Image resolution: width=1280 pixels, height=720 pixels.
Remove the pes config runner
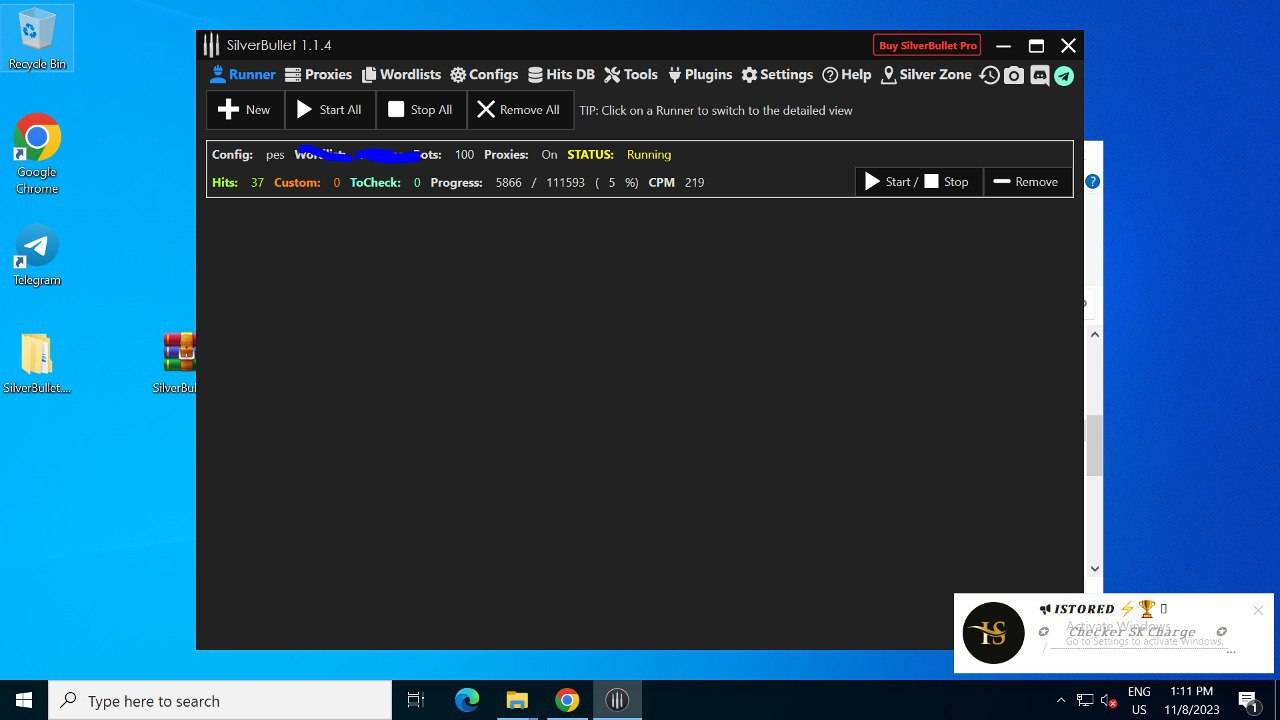click(1027, 182)
